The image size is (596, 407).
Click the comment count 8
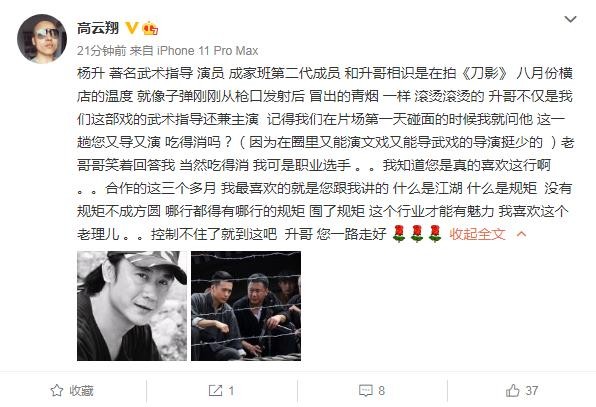click(382, 391)
